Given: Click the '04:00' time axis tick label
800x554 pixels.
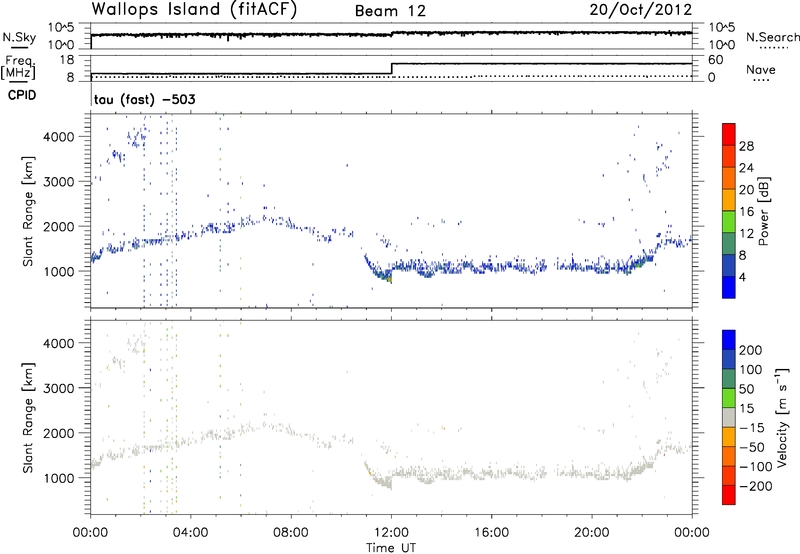Looking at the screenshot, I should point(190,533).
